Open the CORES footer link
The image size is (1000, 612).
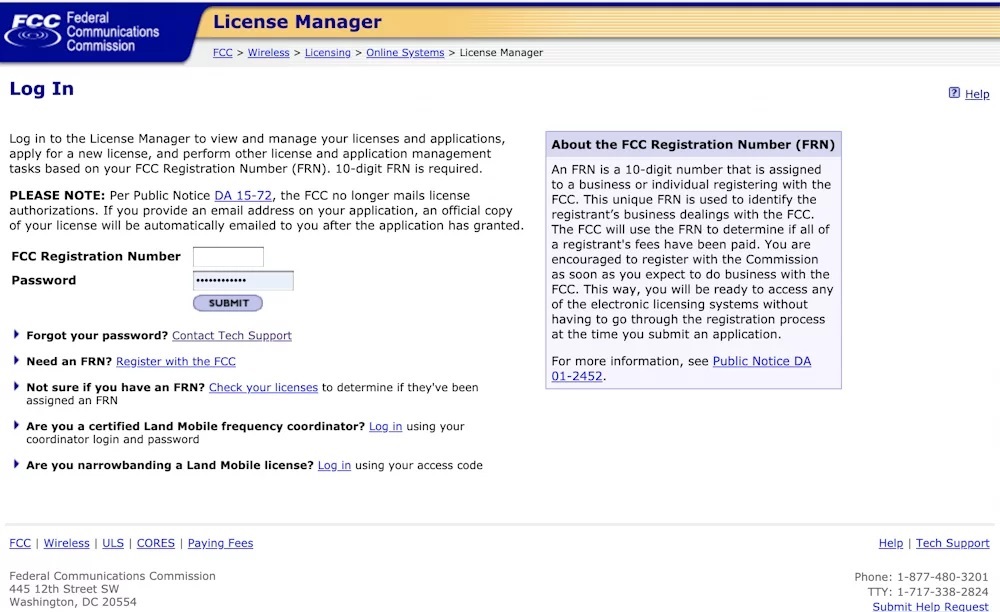click(156, 544)
